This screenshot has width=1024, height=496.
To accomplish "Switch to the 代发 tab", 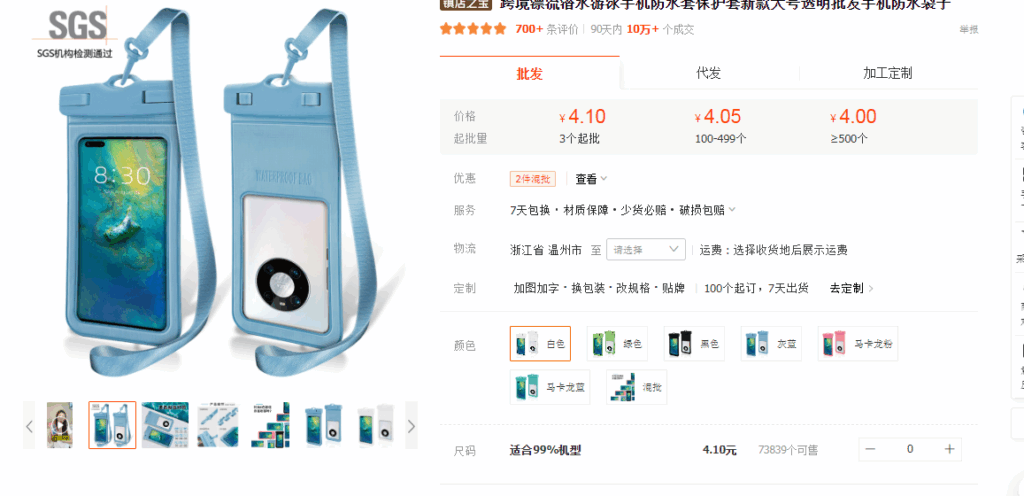I will [709, 73].
